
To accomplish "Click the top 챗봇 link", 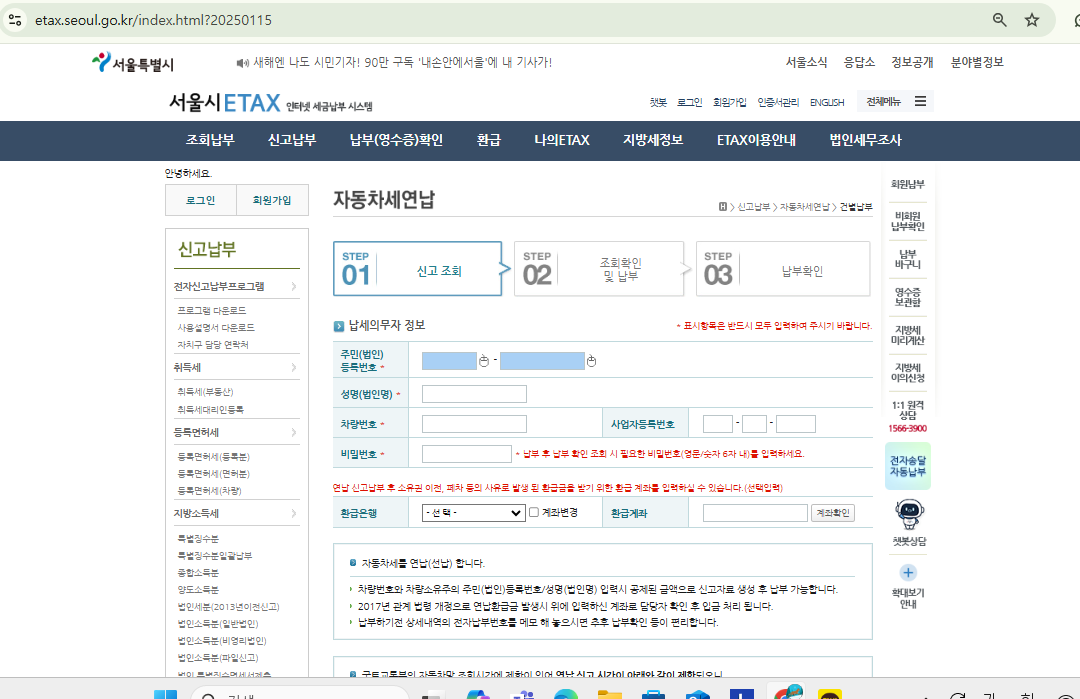I will (658, 103).
